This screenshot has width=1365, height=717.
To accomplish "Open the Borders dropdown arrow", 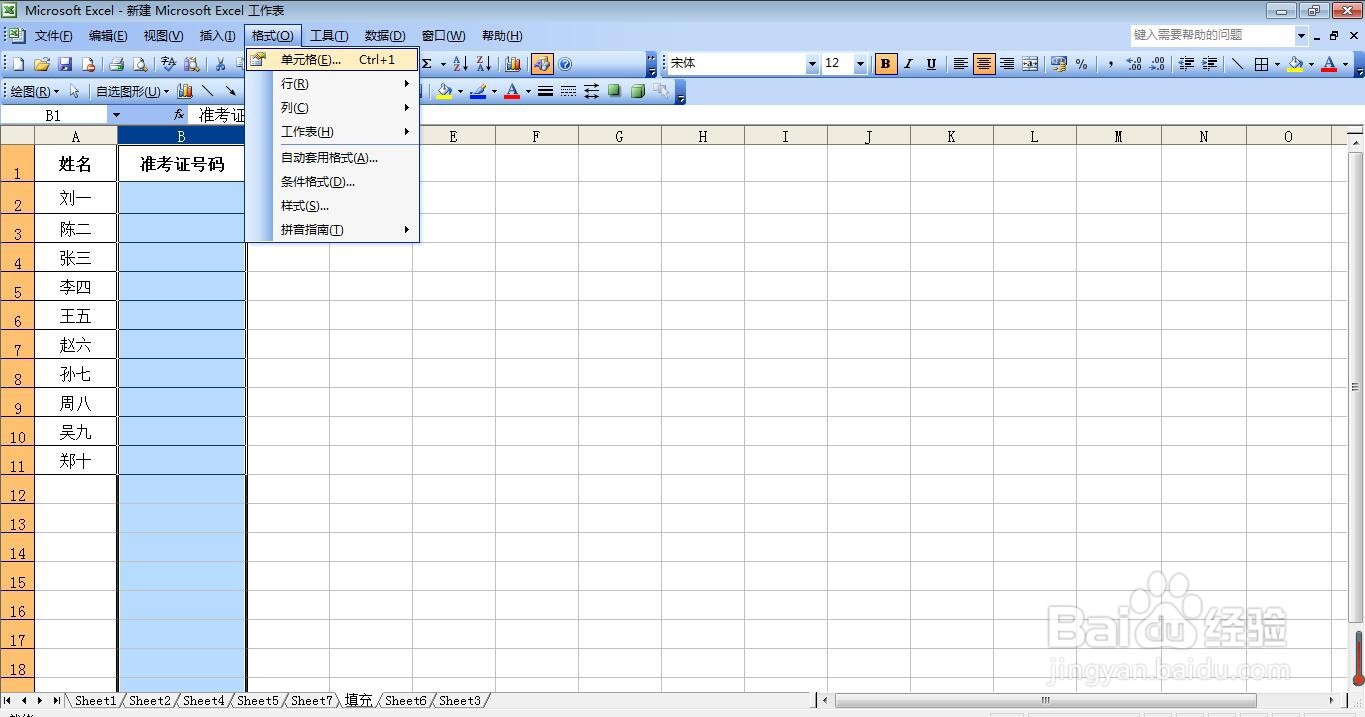I will [1277, 64].
